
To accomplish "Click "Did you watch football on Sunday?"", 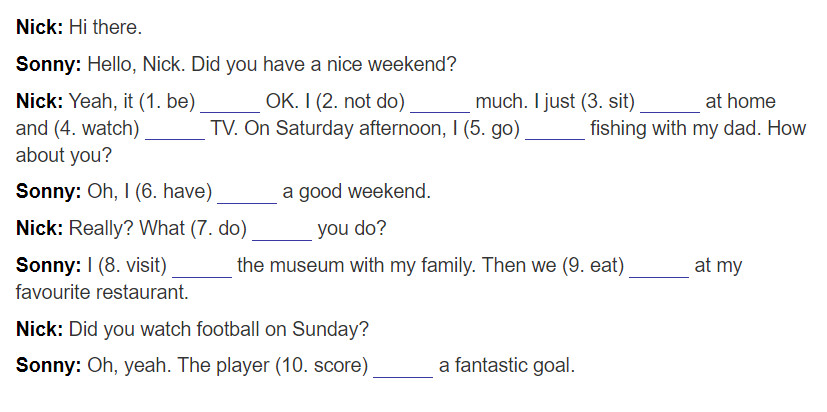I will tap(219, 330).
